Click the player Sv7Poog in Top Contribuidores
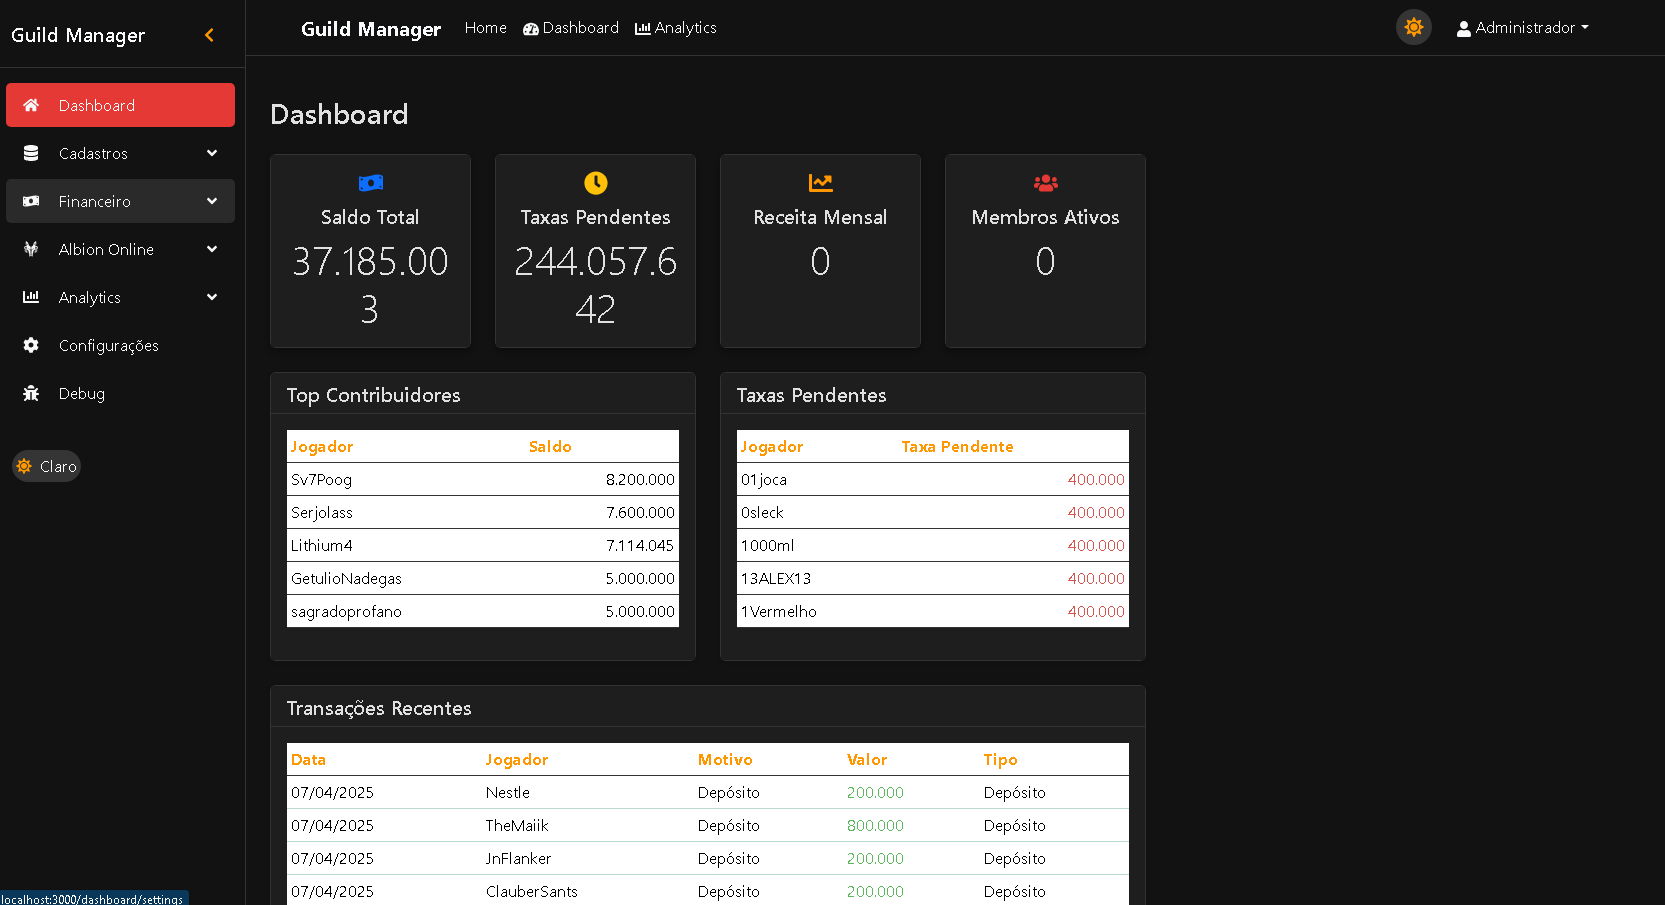 [321, 479]
